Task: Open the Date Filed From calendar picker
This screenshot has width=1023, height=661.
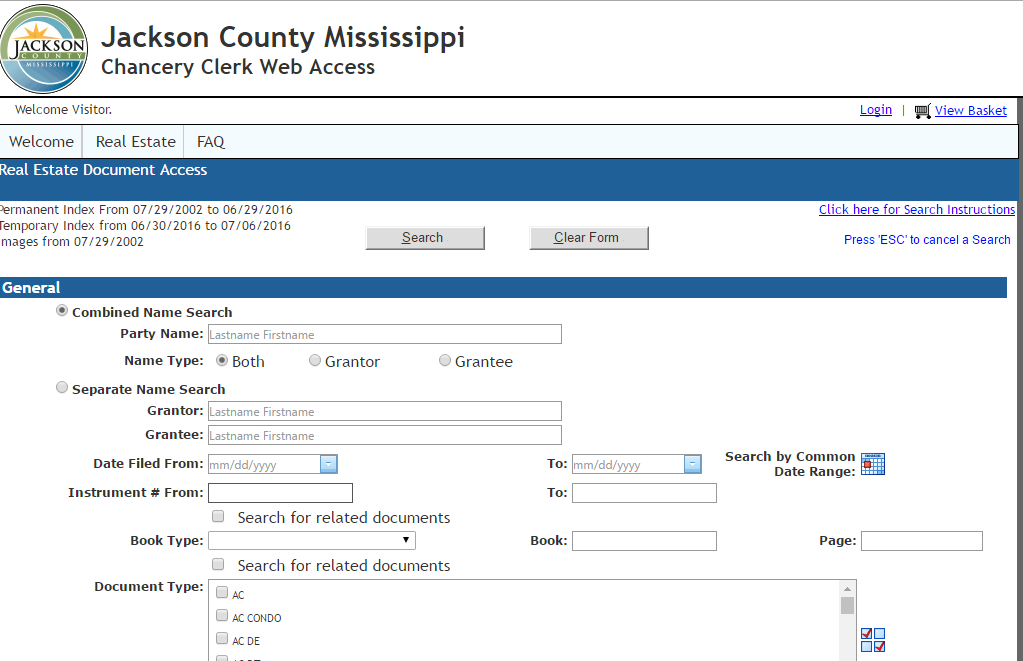Action: (330, 464)
